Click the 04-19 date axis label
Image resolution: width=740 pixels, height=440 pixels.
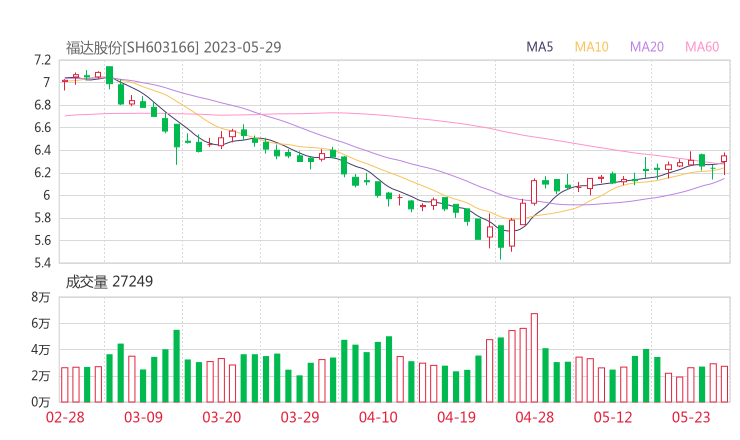tap(456, 417)
